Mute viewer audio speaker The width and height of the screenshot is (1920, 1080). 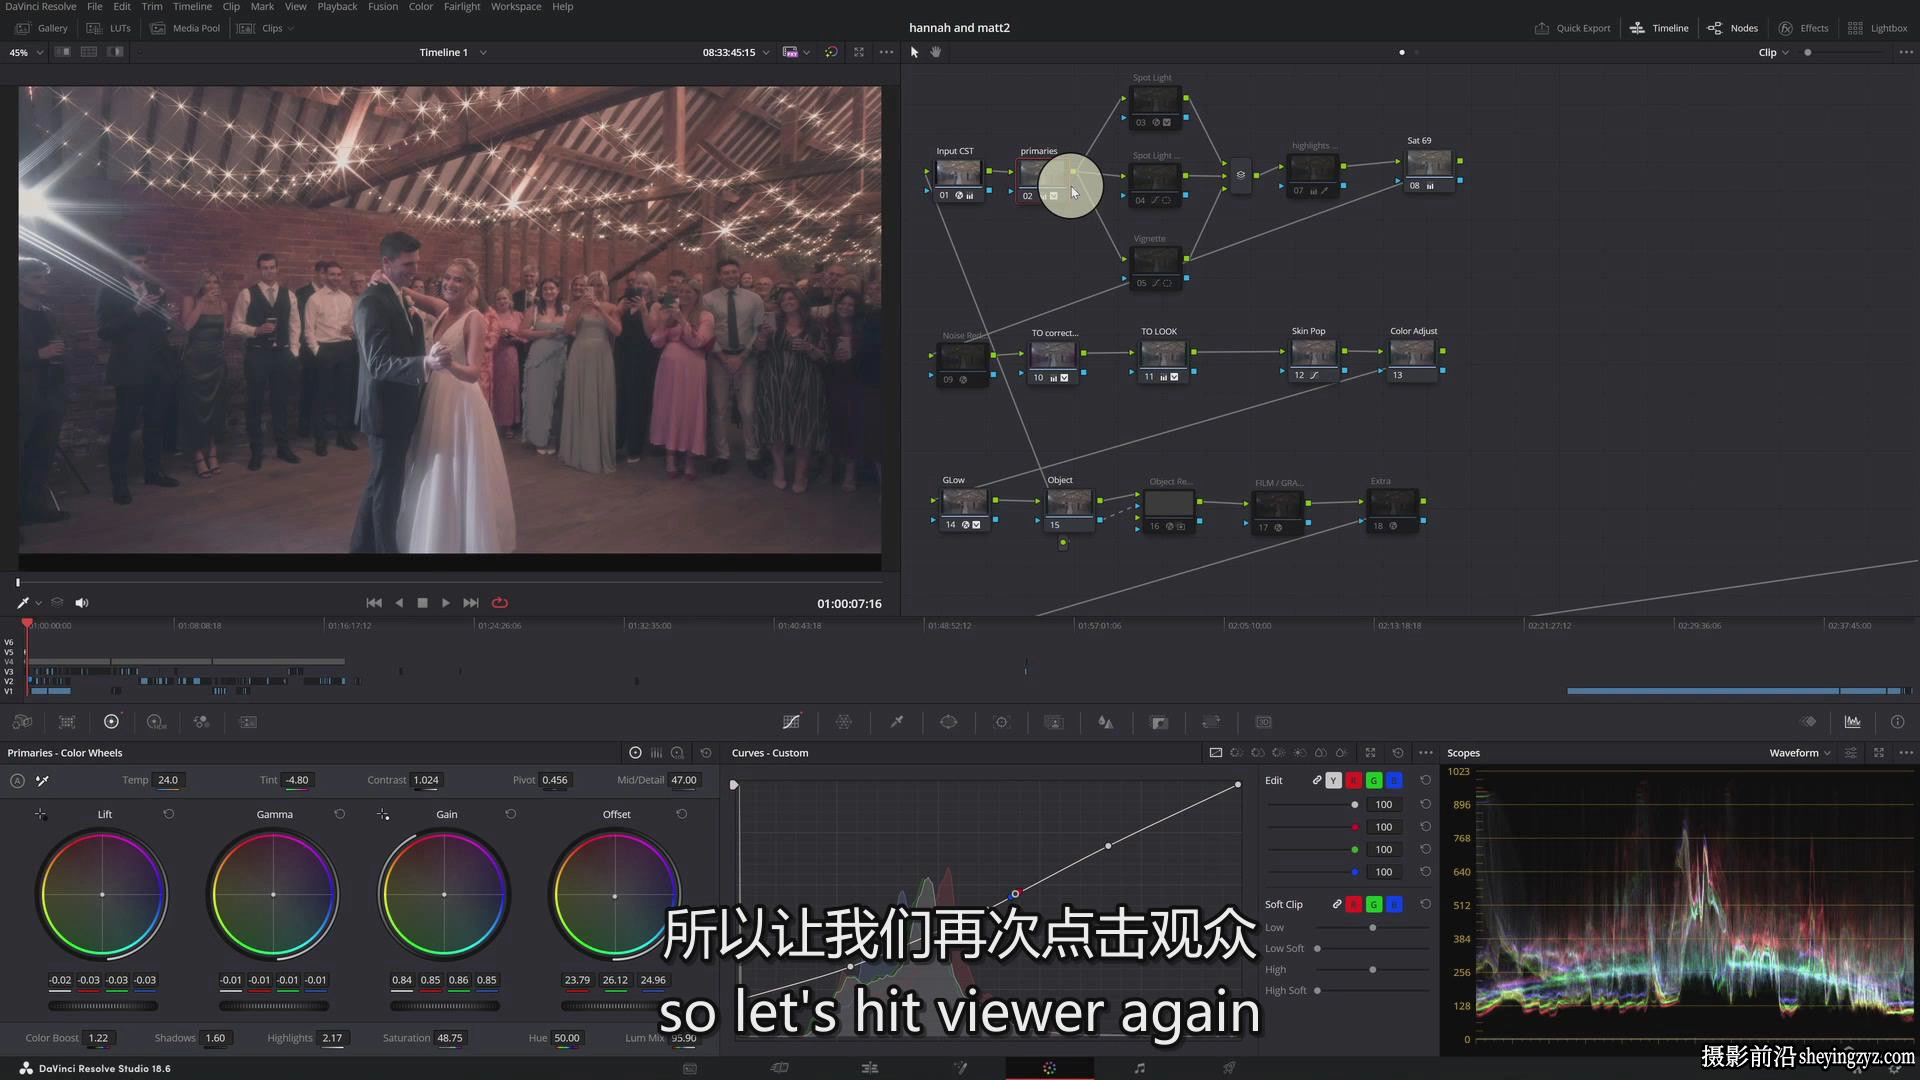coord(82,603)
